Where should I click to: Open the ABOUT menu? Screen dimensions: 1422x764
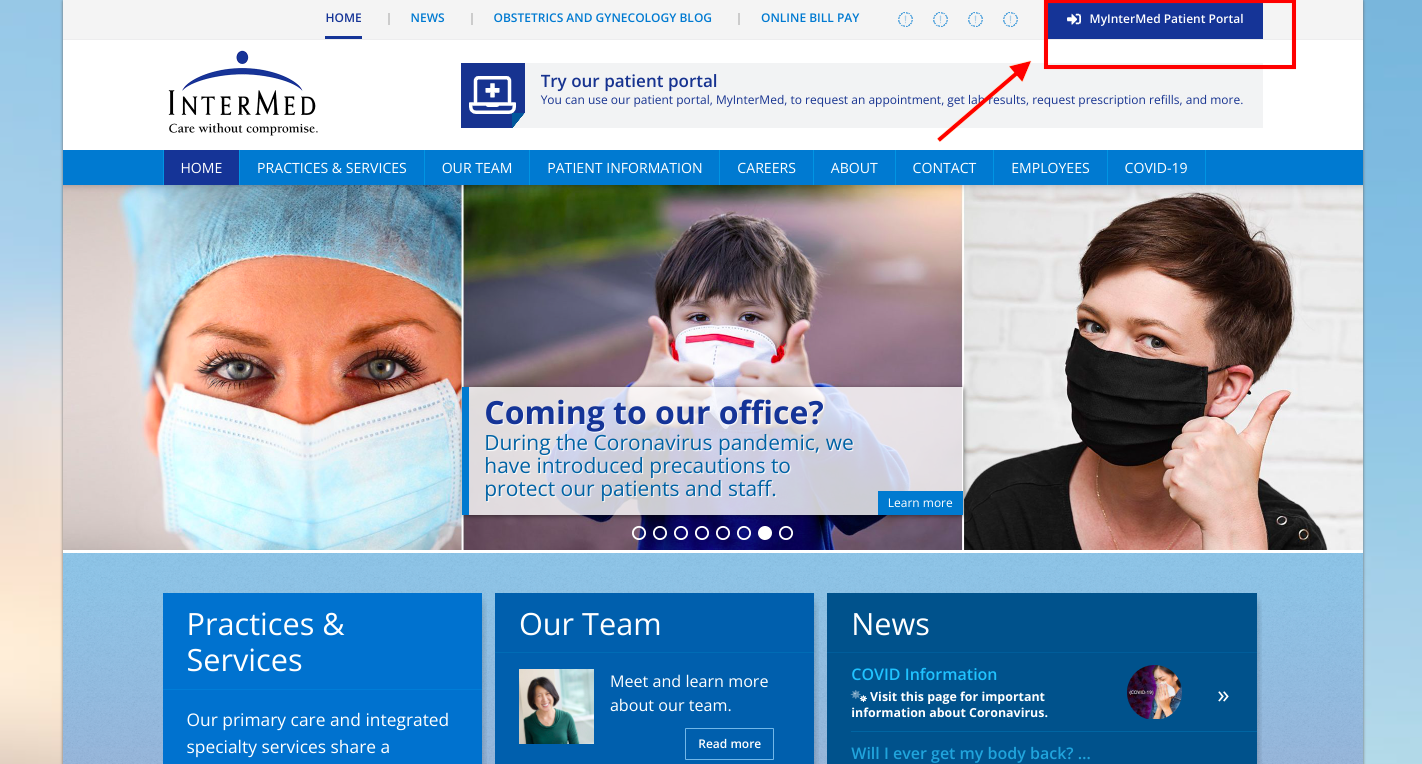[853, 167]
